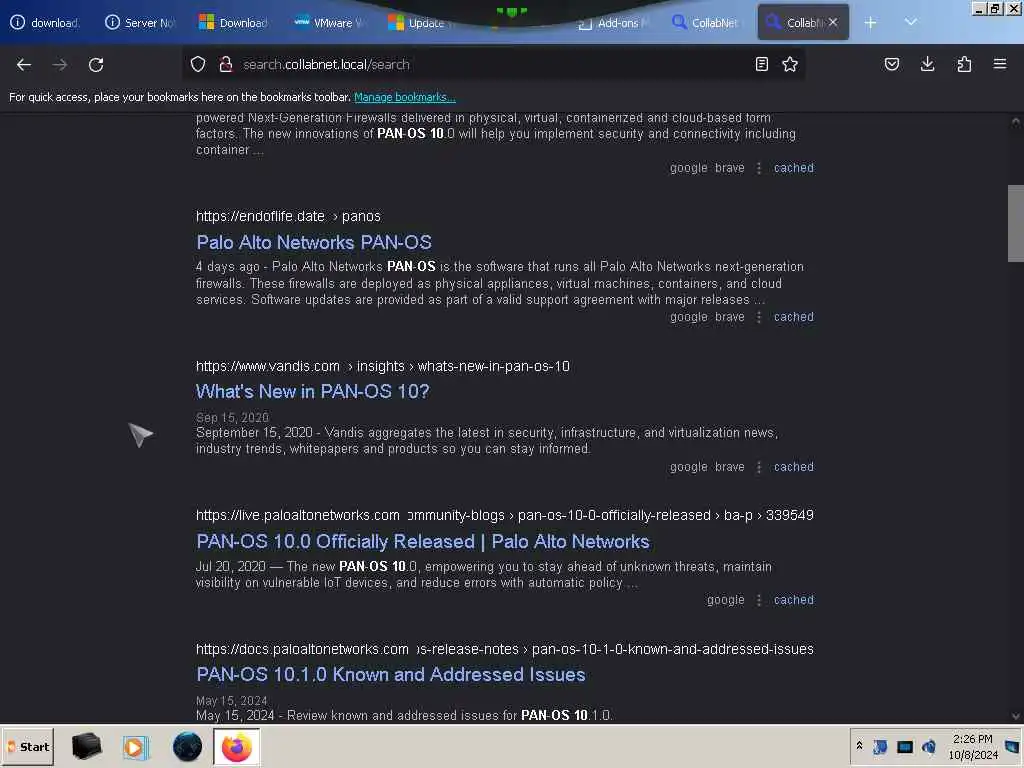Open the Firefox hamburger menu
The height and width of the screenshot is (768, 1024).
click(1000, 64)
